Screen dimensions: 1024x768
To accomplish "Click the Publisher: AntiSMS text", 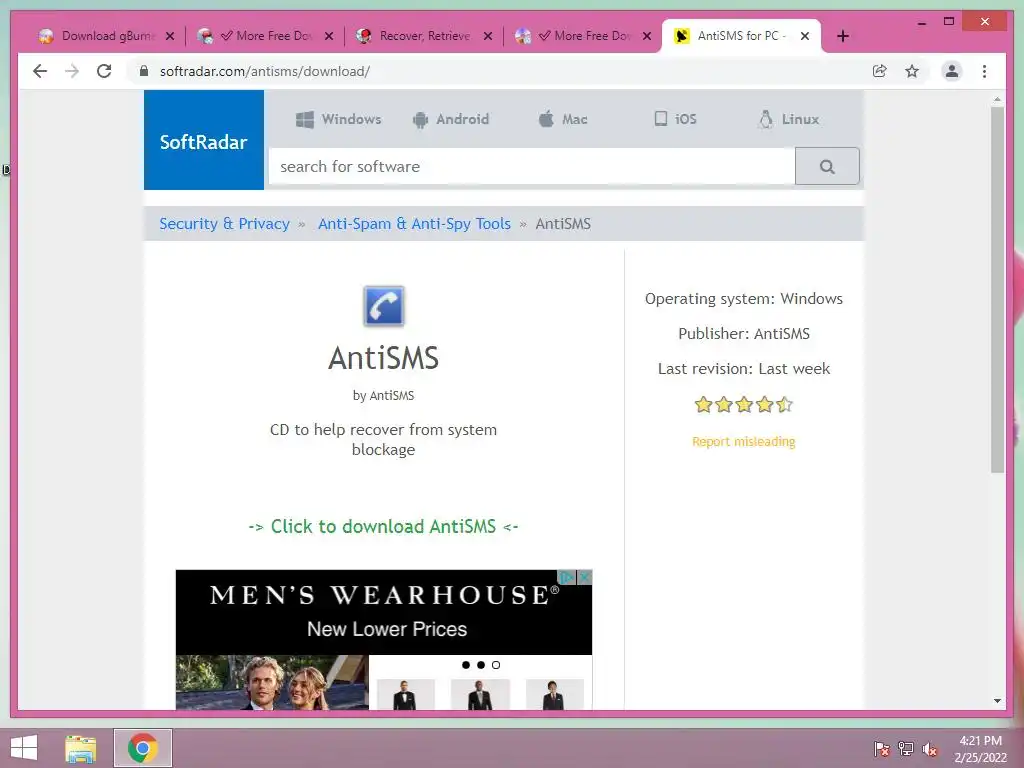I will coord(744,334).
